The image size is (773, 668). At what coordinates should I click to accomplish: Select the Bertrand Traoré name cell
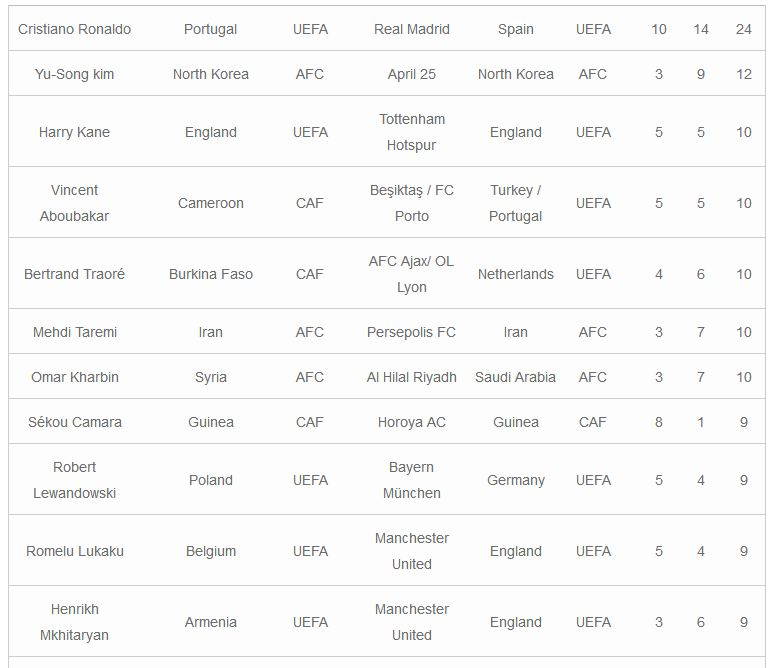pos(75,274)
